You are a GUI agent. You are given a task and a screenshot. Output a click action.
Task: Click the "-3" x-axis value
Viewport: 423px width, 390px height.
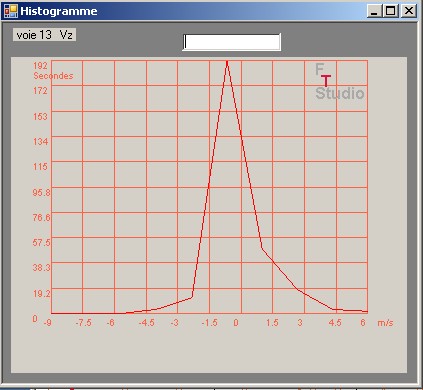click(x=175, y=323)
